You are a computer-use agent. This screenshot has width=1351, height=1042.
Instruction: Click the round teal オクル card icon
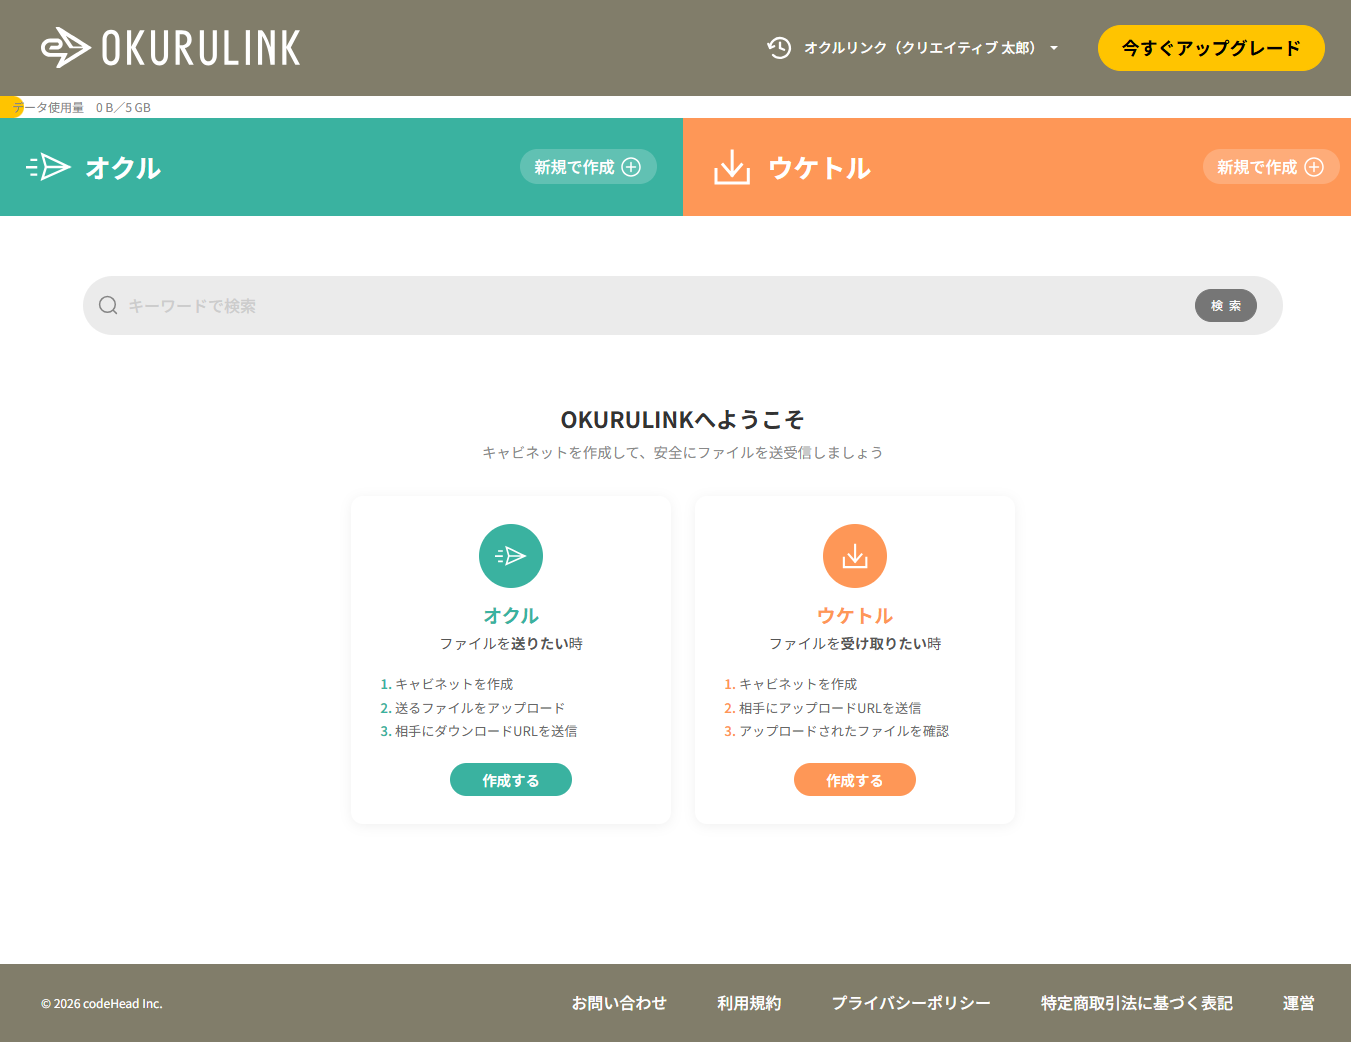coord(511,556)
